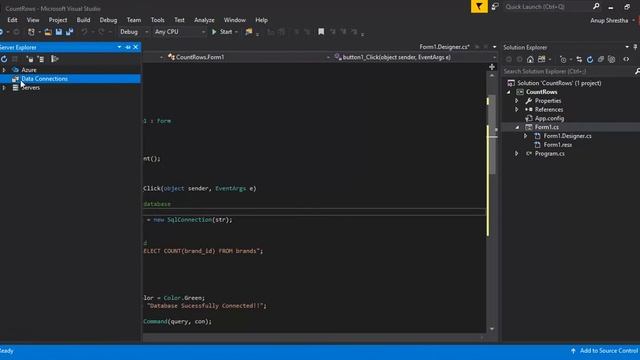
Task: Toggle auto-hide pin on Server Explorer
Action: [128, 47]
